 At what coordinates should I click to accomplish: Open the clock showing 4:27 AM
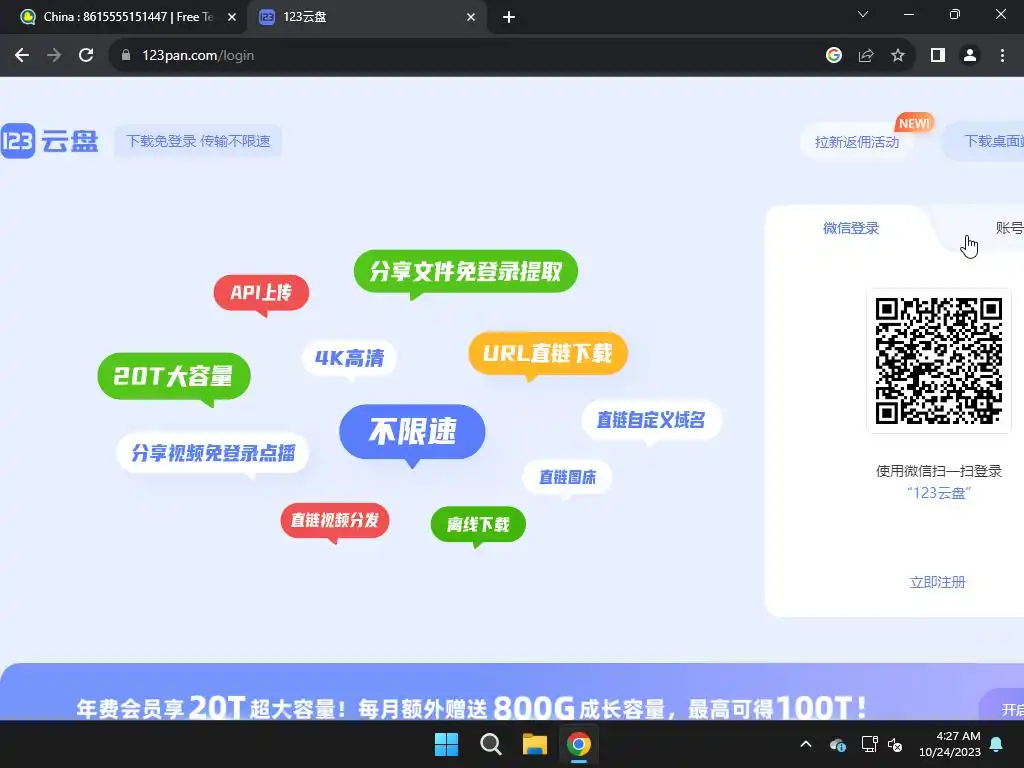click(950, 744)
